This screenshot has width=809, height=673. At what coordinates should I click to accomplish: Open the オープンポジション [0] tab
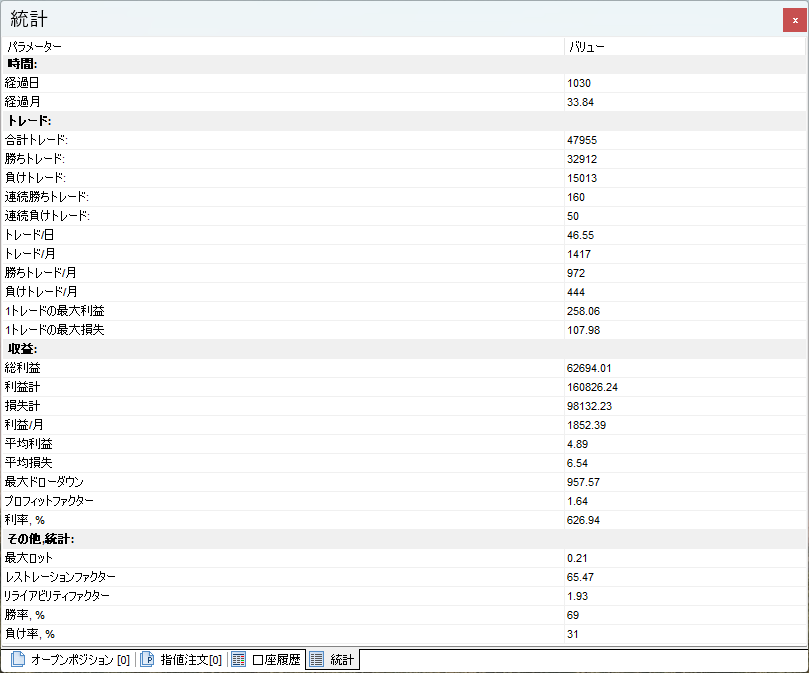tap(79, 660)
